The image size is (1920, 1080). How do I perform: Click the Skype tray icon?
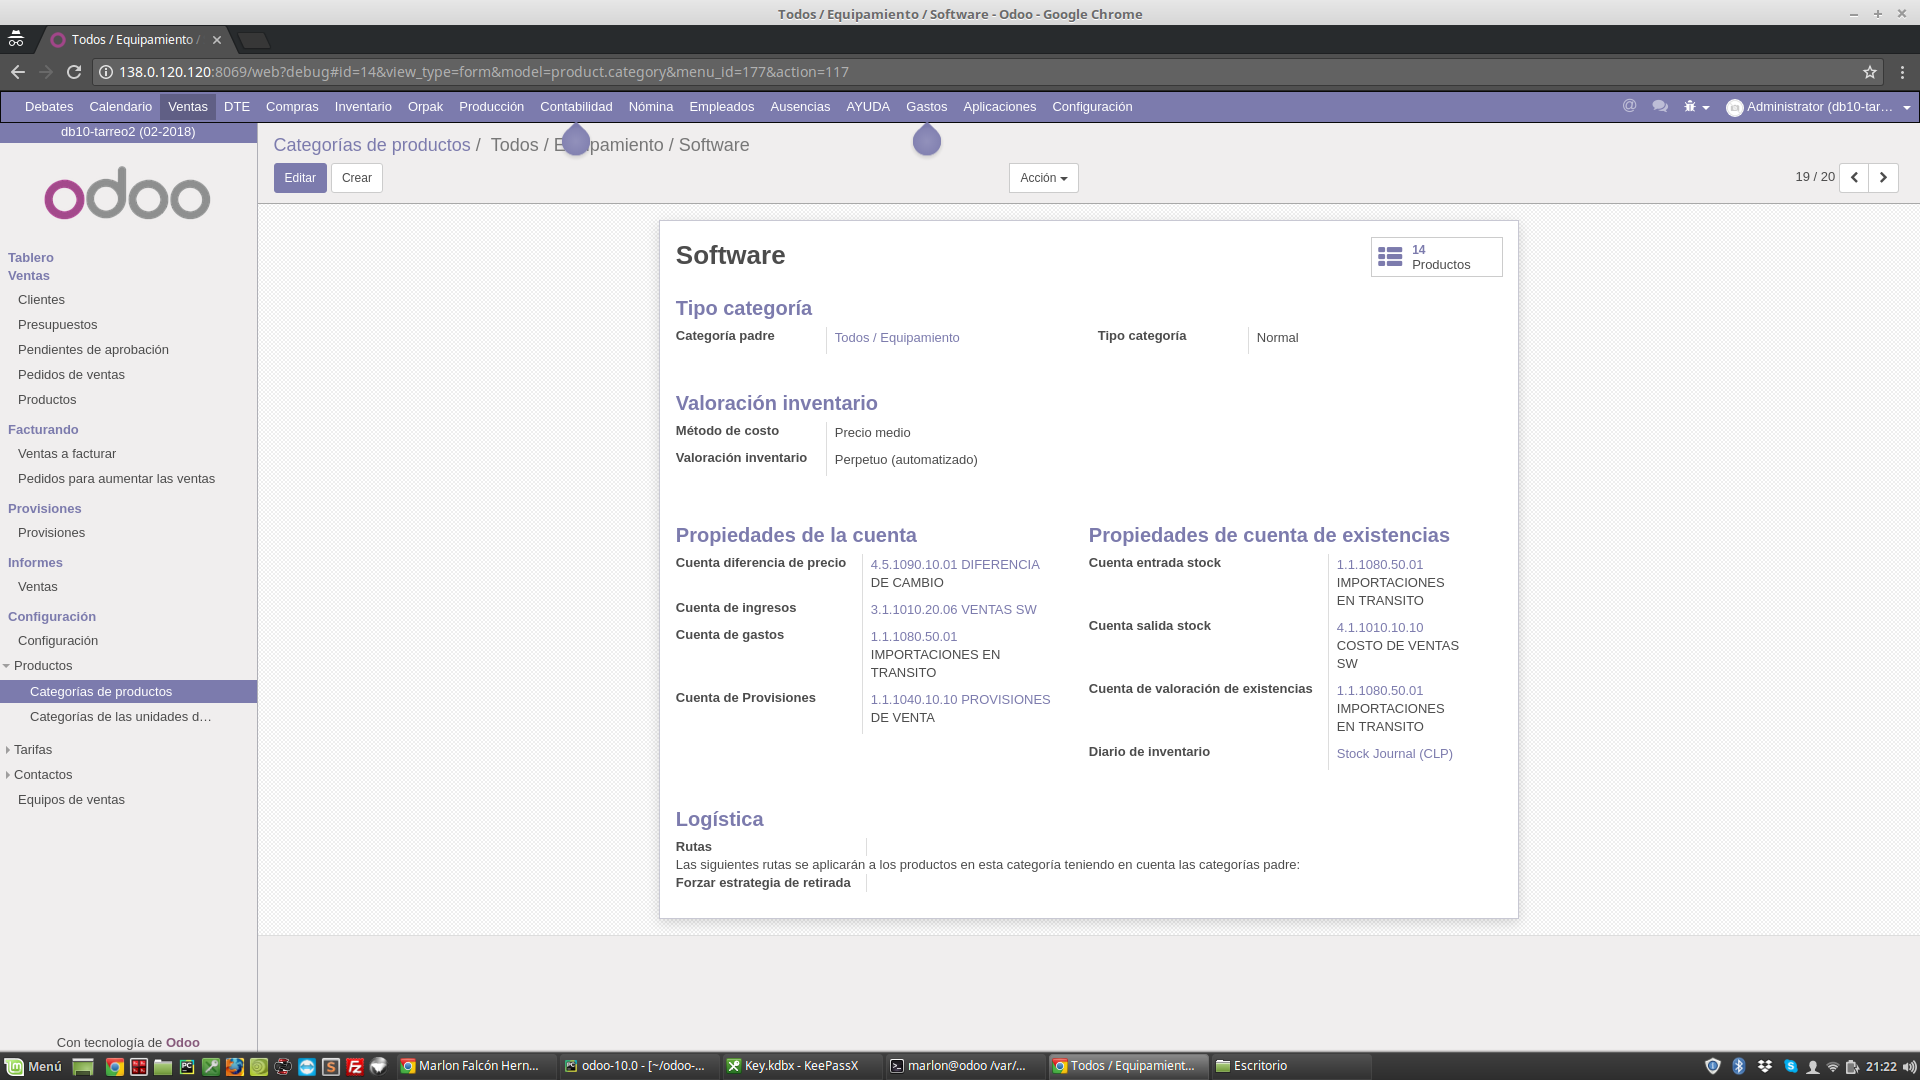(x=1791, y=1066)
